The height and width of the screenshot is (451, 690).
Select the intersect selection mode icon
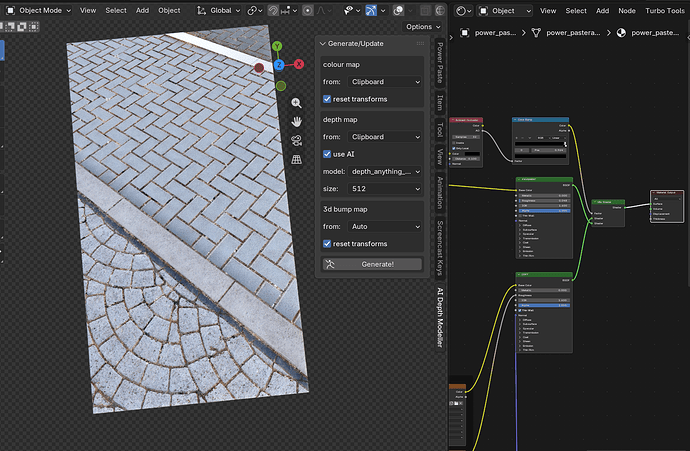pos(33,27)
